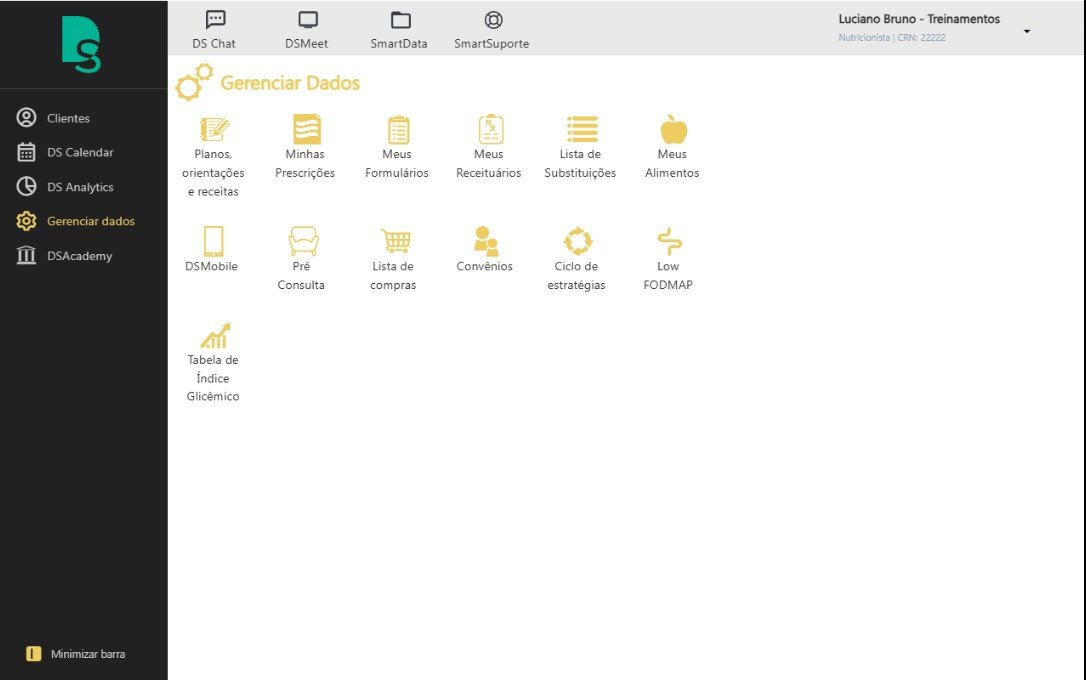Open the Lista de compras cart icon
Screen dimensions: 1086x680
pyautogui.click(x=396, y=240)
